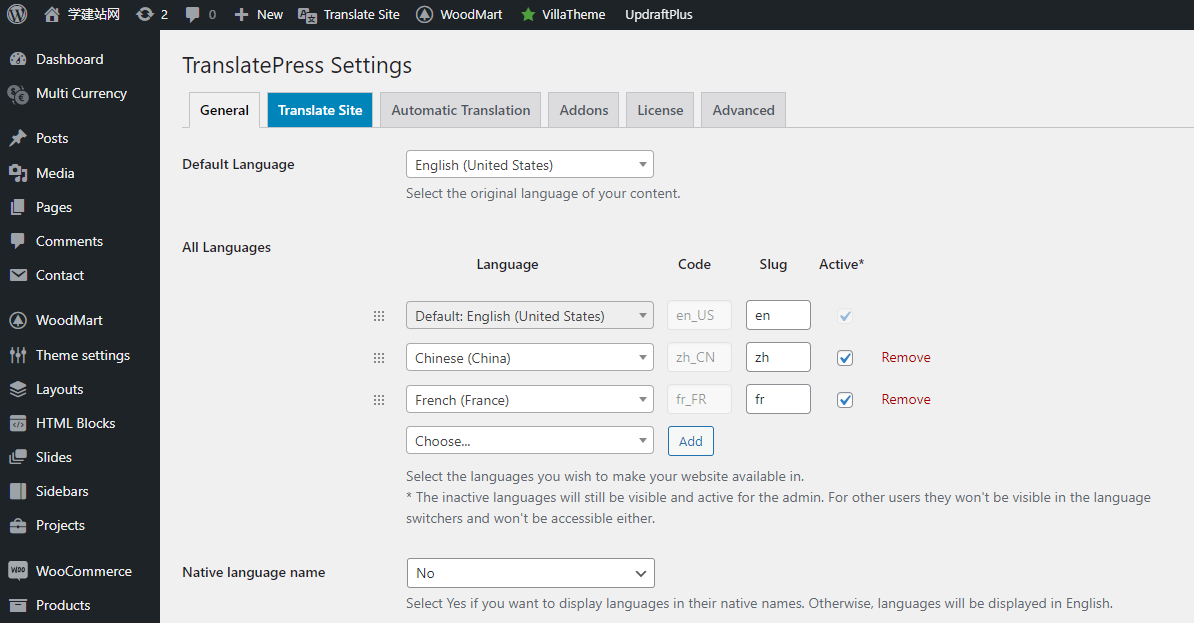This screenshot has width=1194, height=623.
Task: Click the zh slug input field
Action: point(778,358)
